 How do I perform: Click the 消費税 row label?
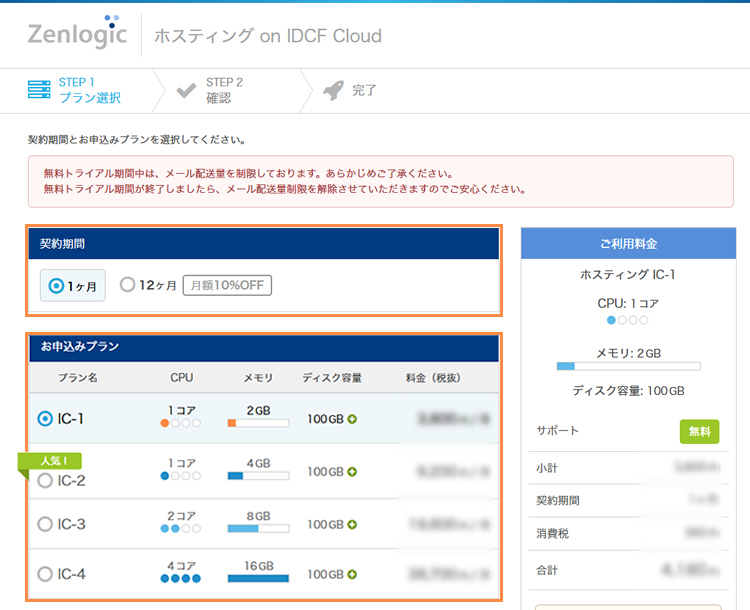552,533
